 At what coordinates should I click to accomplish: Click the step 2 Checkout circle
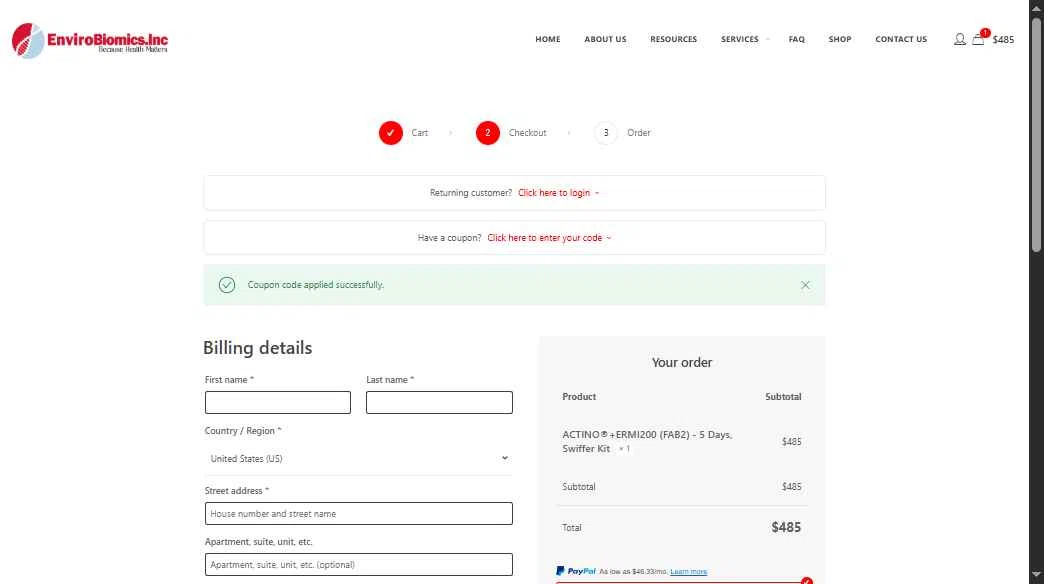coord(487,133)
